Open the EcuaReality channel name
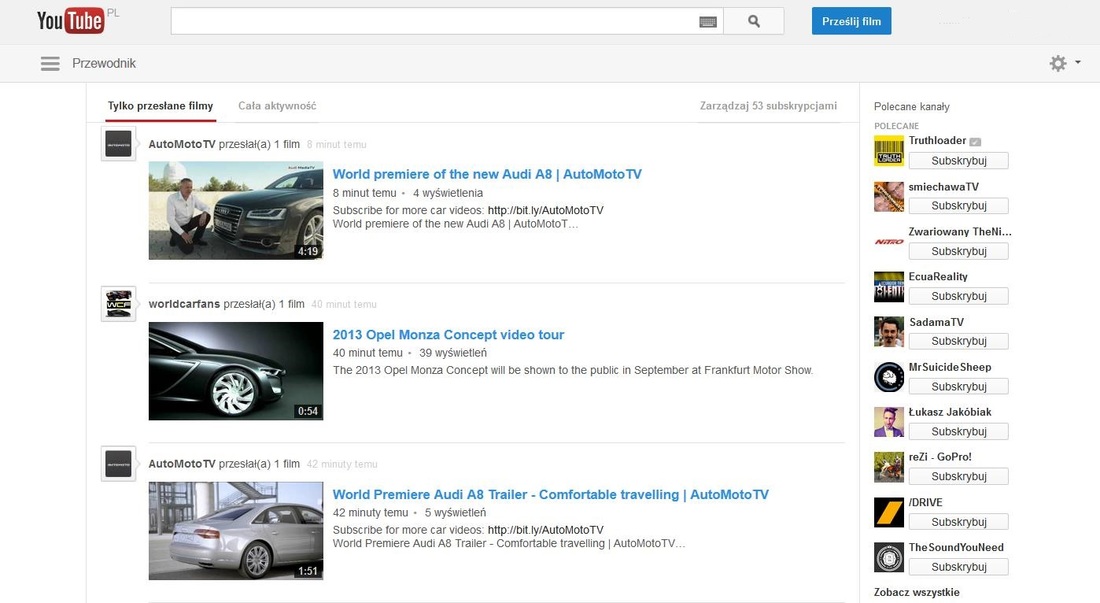Viewport: 1100px width, 603px height. click(938, 276)
